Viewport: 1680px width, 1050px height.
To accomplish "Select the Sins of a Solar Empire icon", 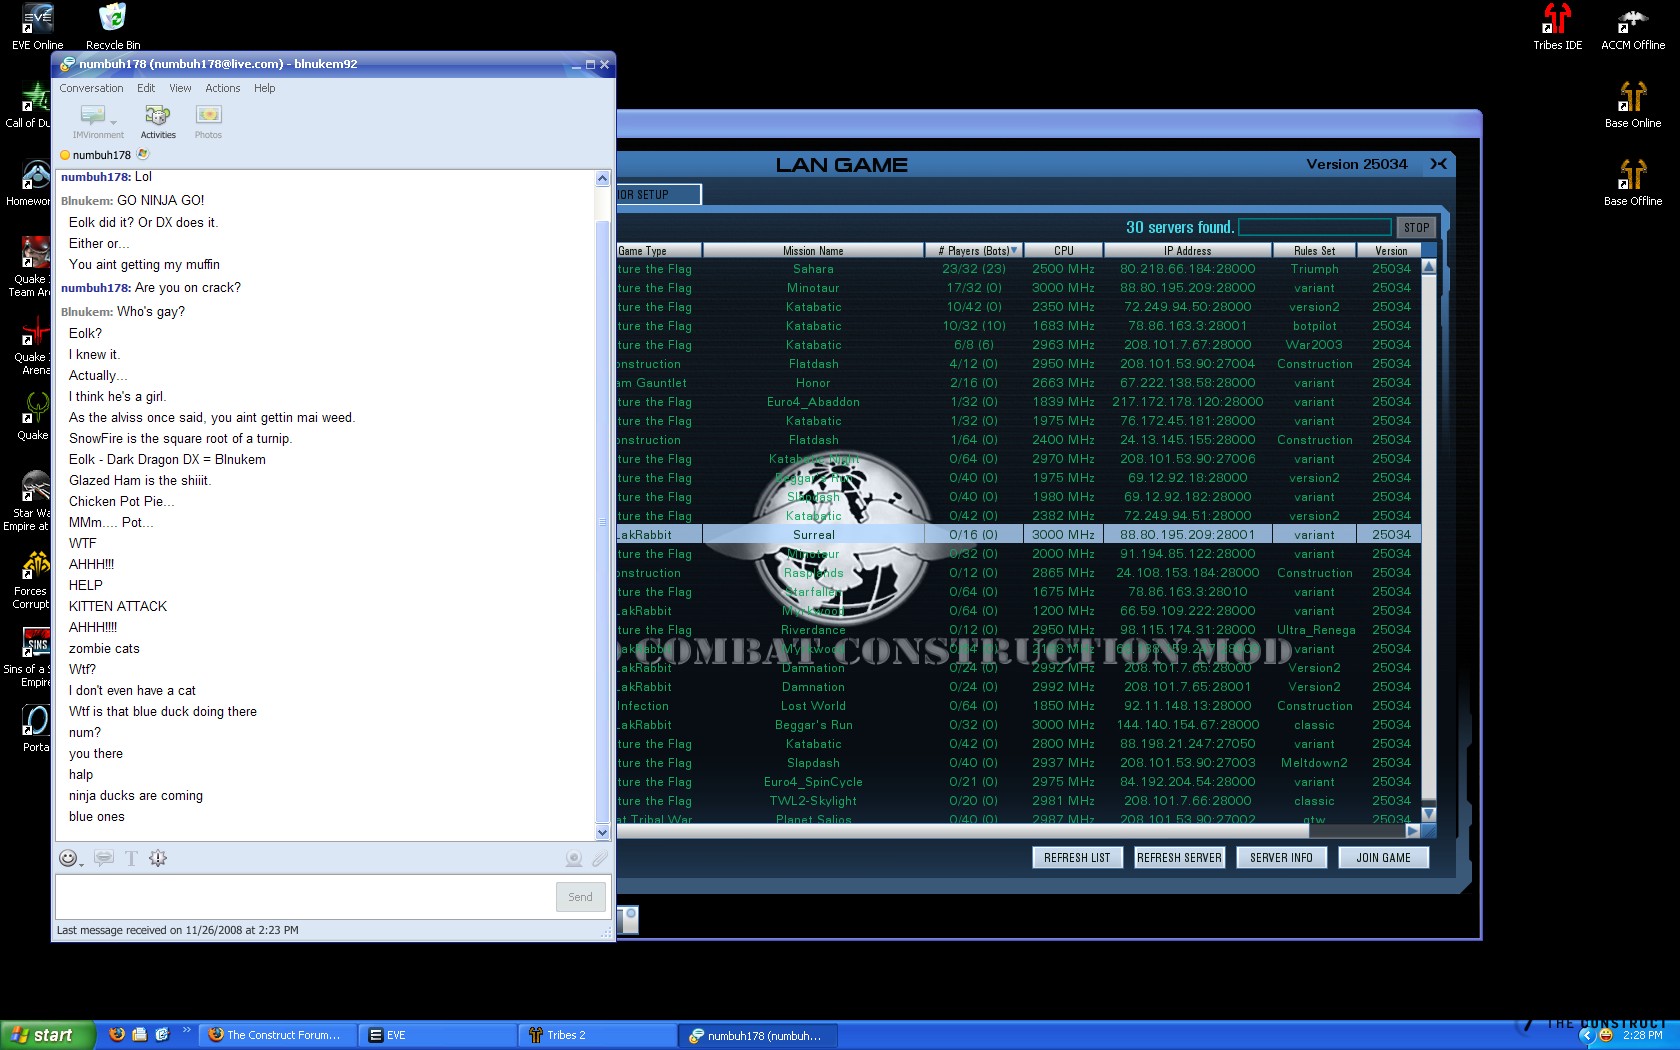I will [30, 658].
